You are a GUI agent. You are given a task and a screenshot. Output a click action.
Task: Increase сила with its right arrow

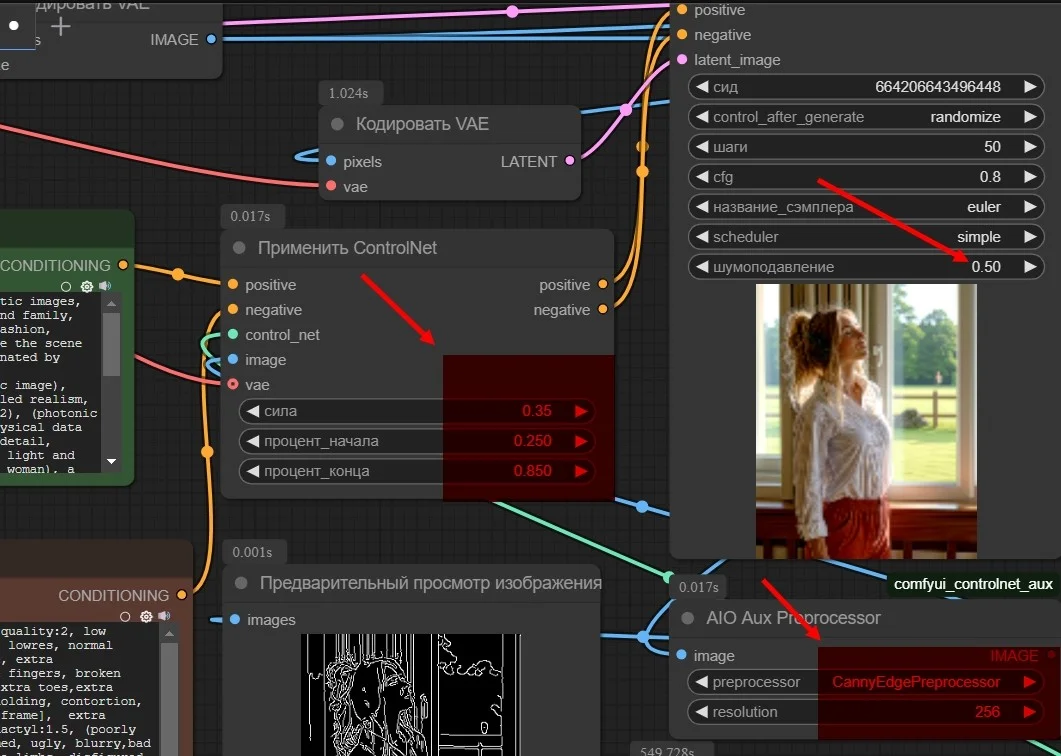[x=581, y=411]
